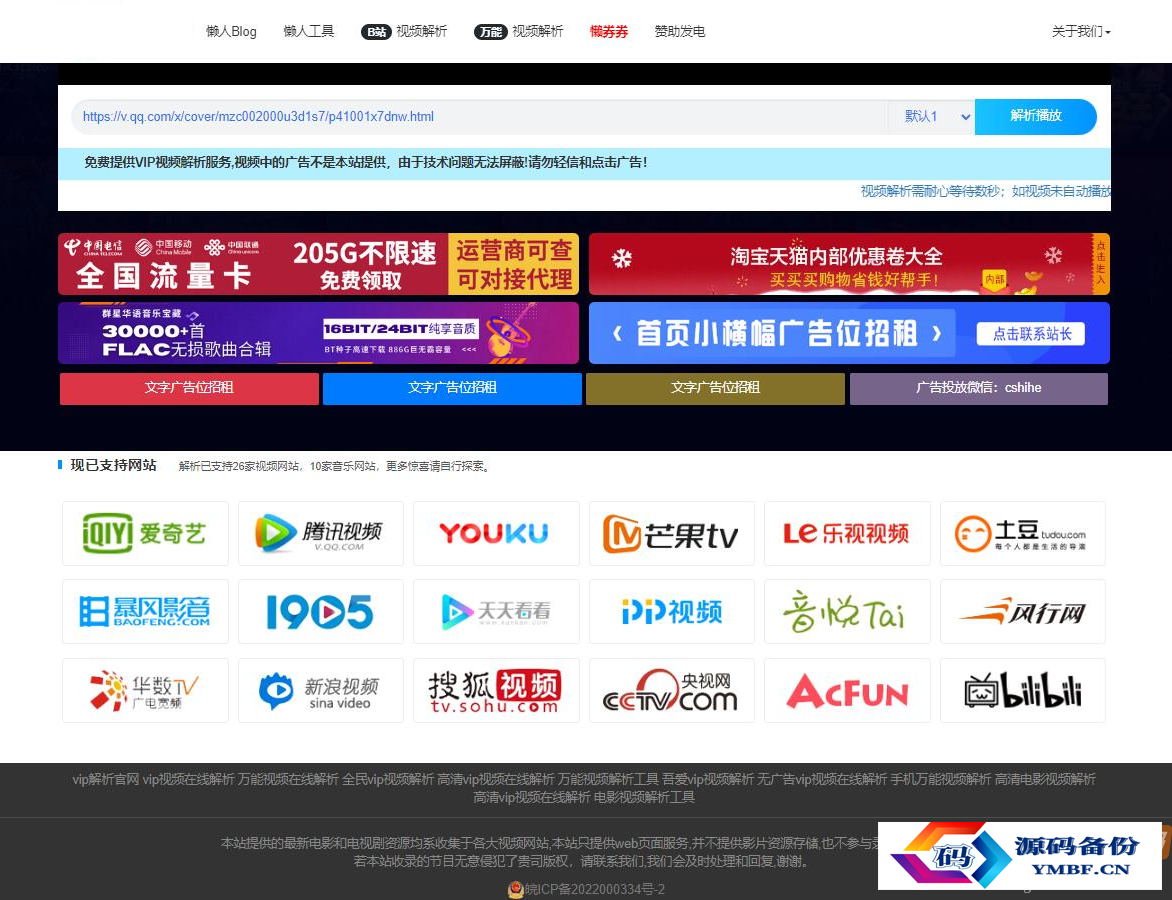Open the iQIYI 爱奇艺 site logo

click(x=145, y=533)
